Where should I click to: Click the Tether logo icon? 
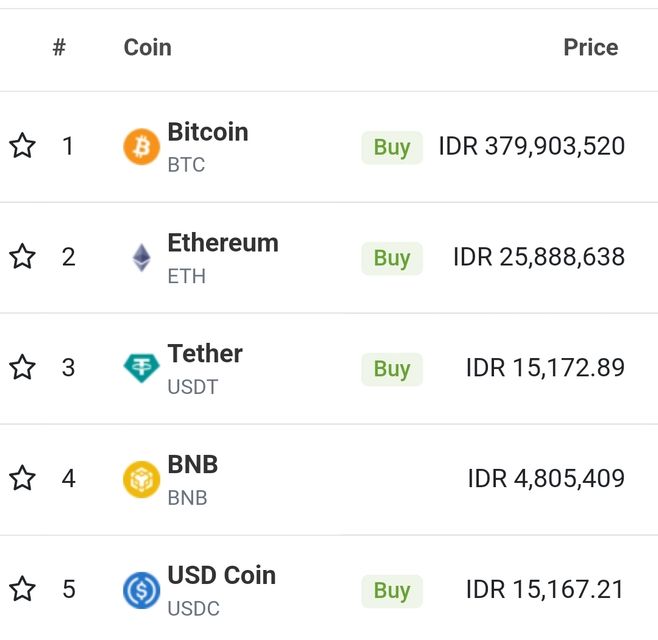point(141,368)
